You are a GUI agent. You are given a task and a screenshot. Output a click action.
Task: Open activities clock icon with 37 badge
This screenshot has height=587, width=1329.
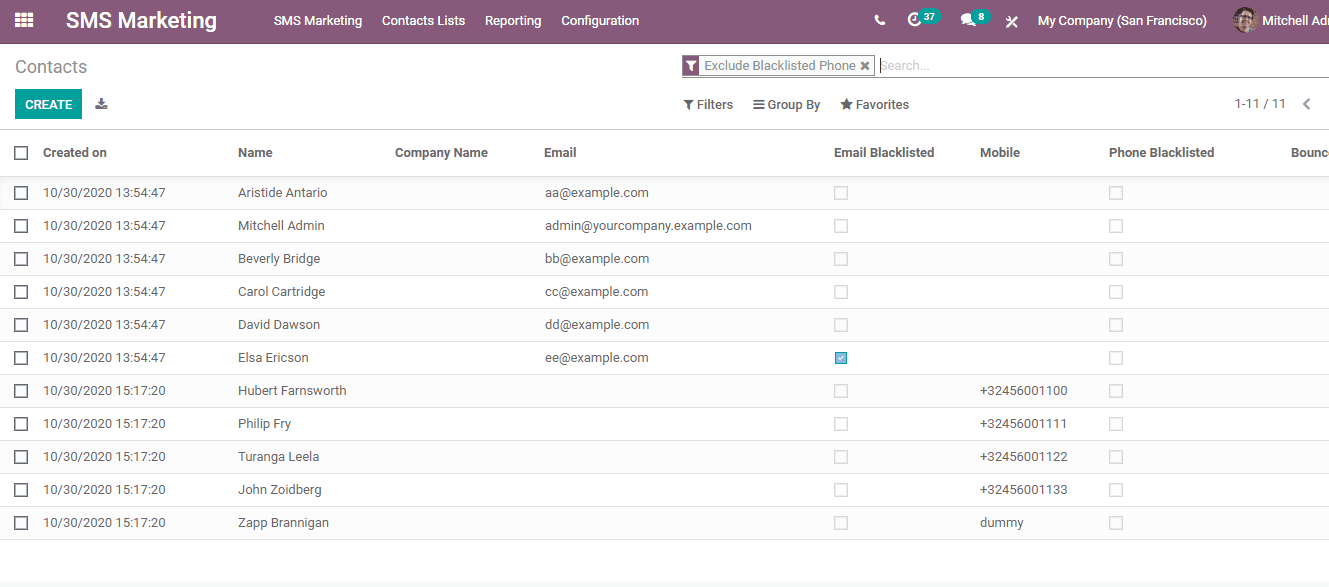tap(914, 20)
